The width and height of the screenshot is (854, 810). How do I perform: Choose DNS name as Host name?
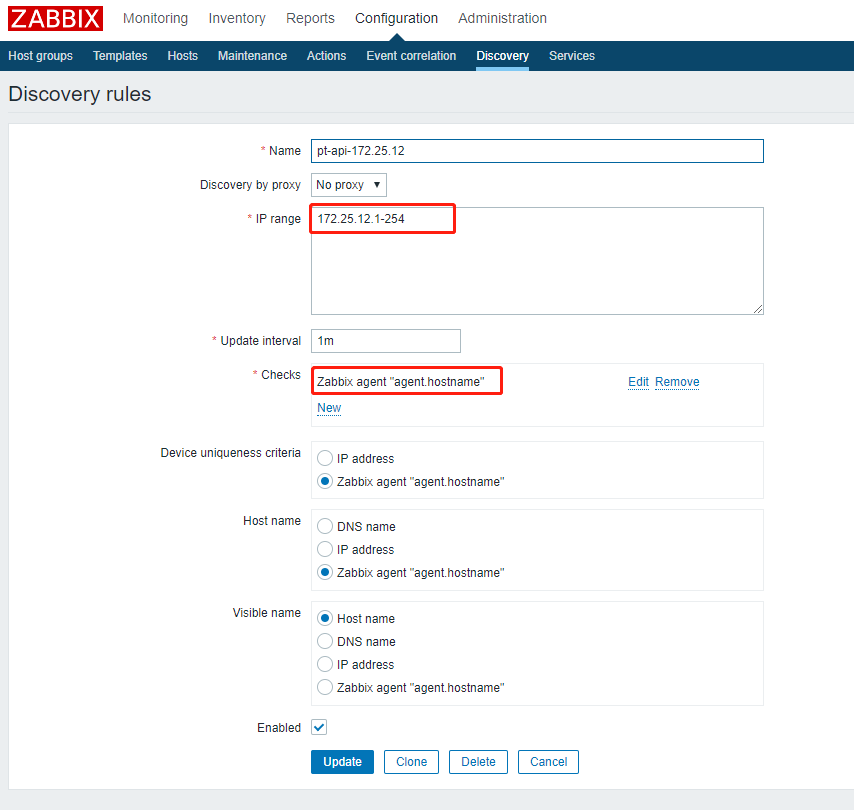click(325, 526)
